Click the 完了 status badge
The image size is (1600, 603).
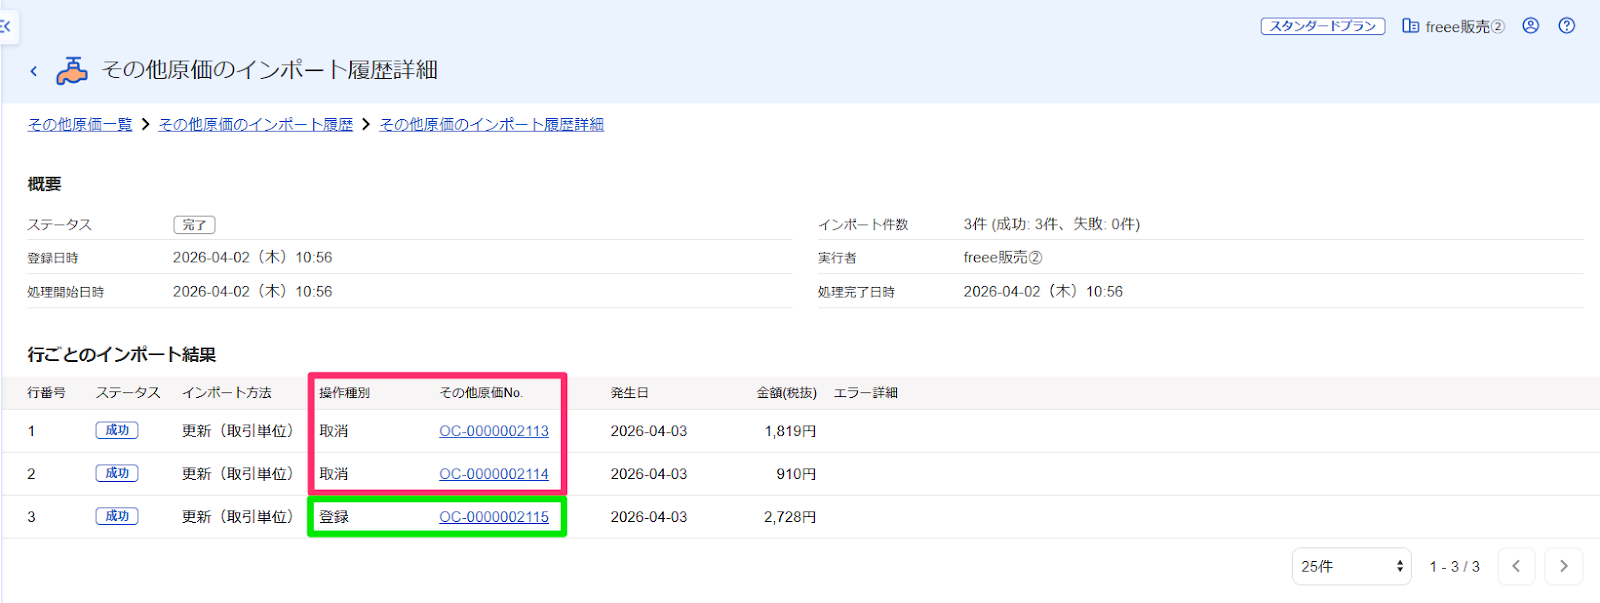pos(194,225)
